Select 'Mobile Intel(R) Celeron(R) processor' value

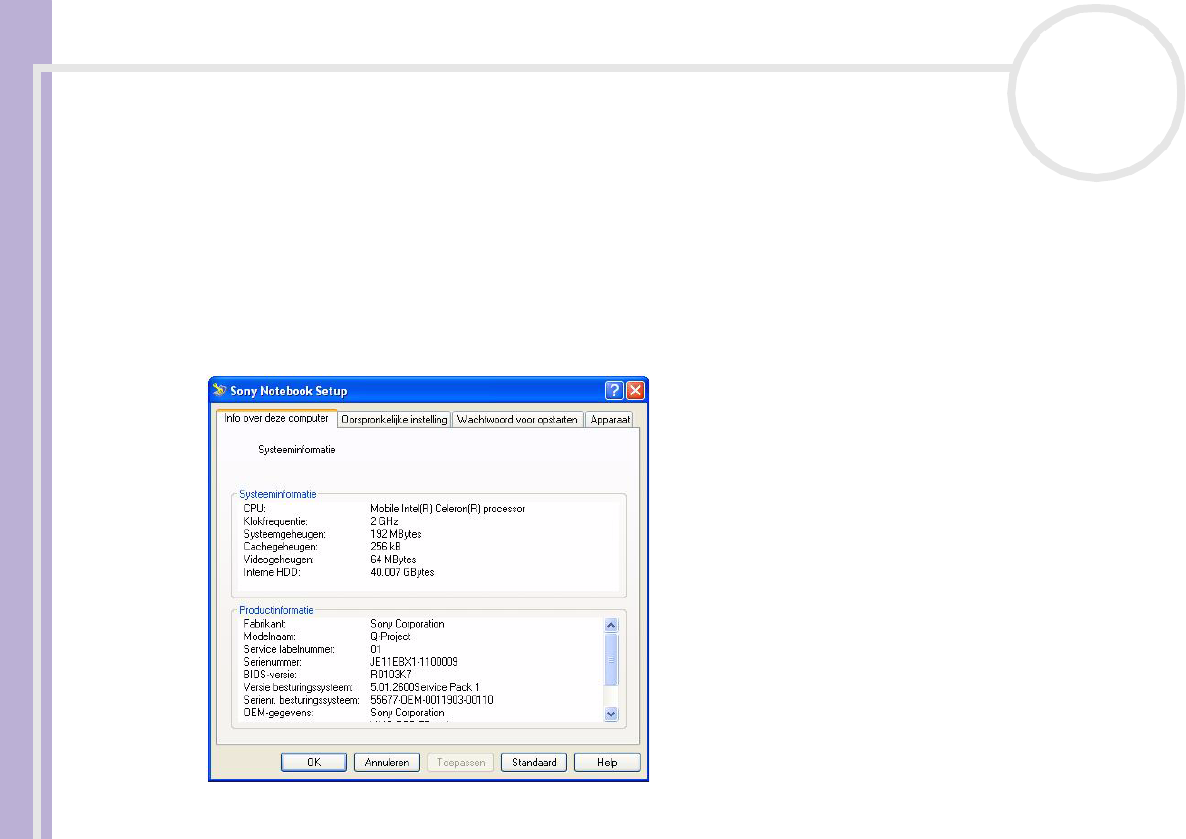point(448,508)
